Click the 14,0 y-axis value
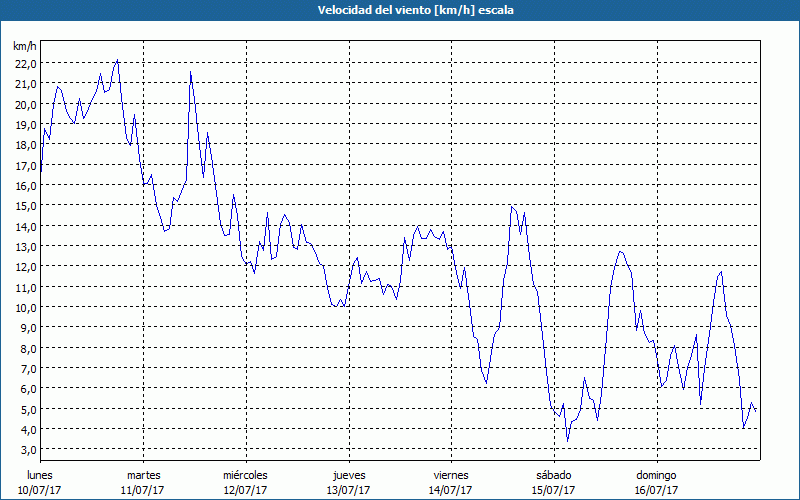The image size is (800, 500). pyautogui.click(x=26, y=226)
